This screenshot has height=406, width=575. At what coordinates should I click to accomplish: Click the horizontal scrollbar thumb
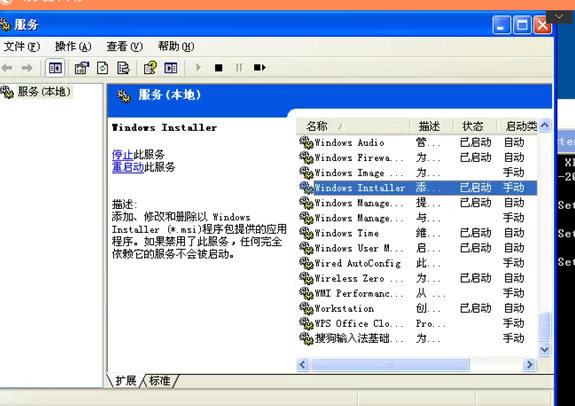pyautogui.click(x=390, y=365)
